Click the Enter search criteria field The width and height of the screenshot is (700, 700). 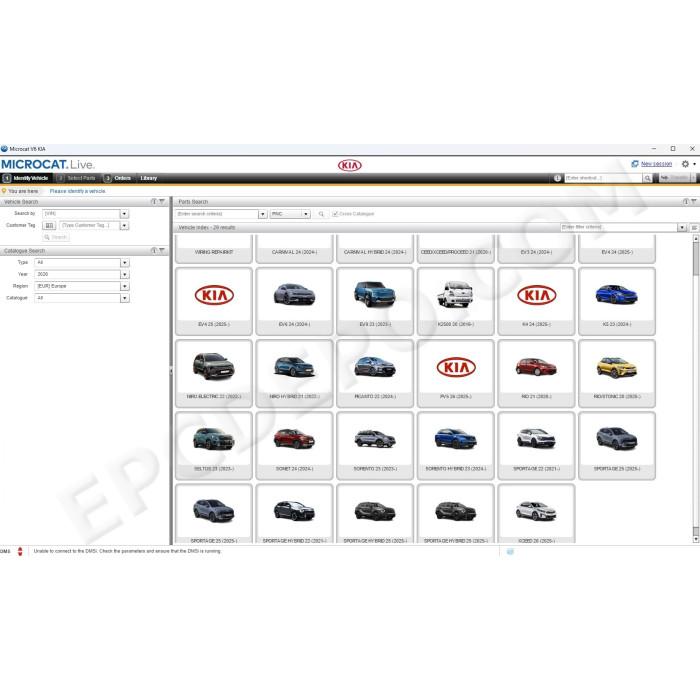pos(217,214)
